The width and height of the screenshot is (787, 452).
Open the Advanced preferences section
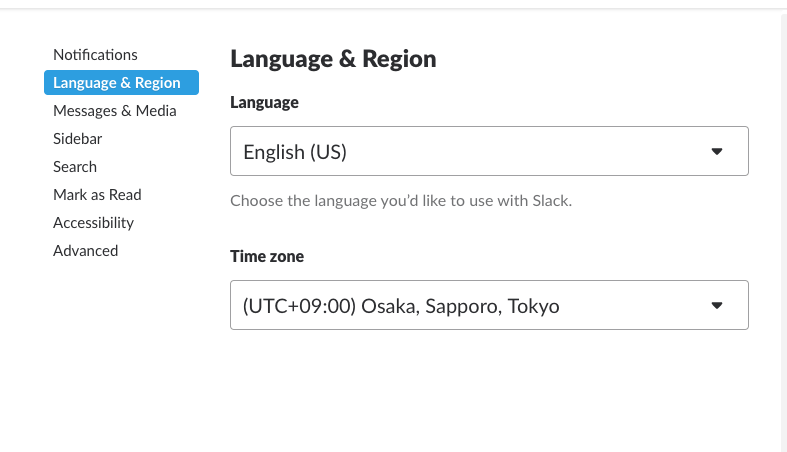click(x=86, y=251)
